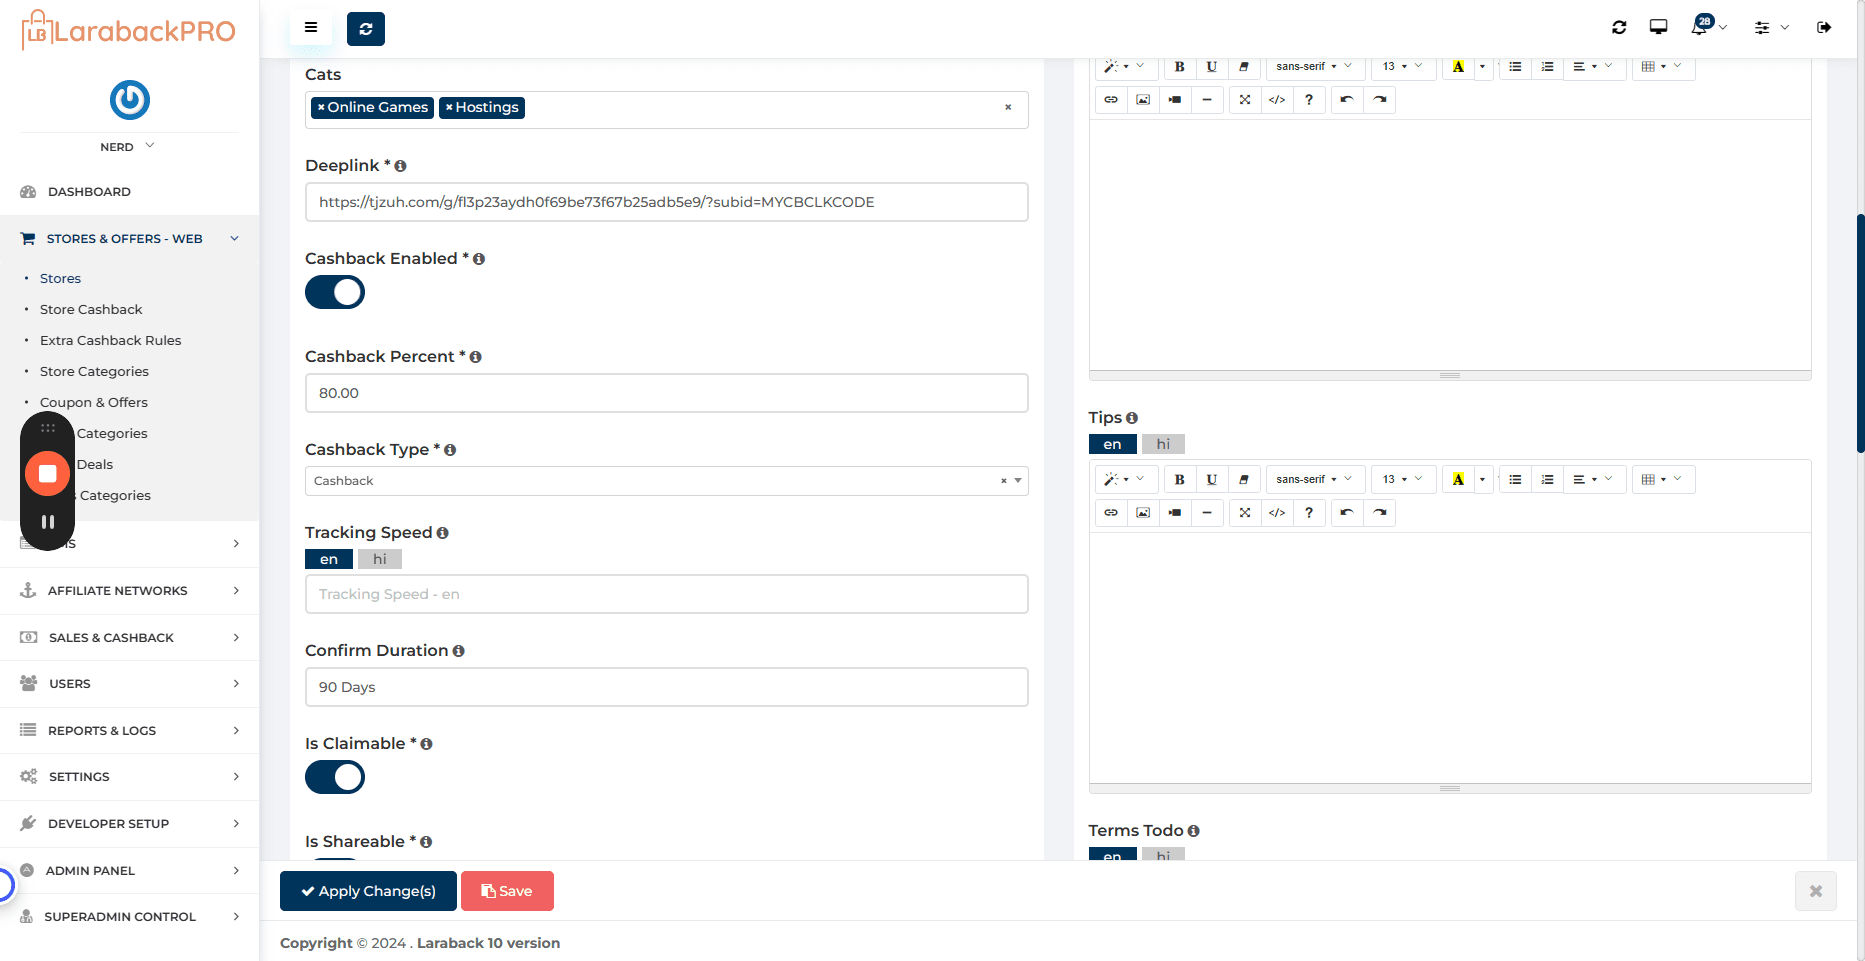
Task: Toggle the Is Claimable switch
Action: click(x=335, y=777)
